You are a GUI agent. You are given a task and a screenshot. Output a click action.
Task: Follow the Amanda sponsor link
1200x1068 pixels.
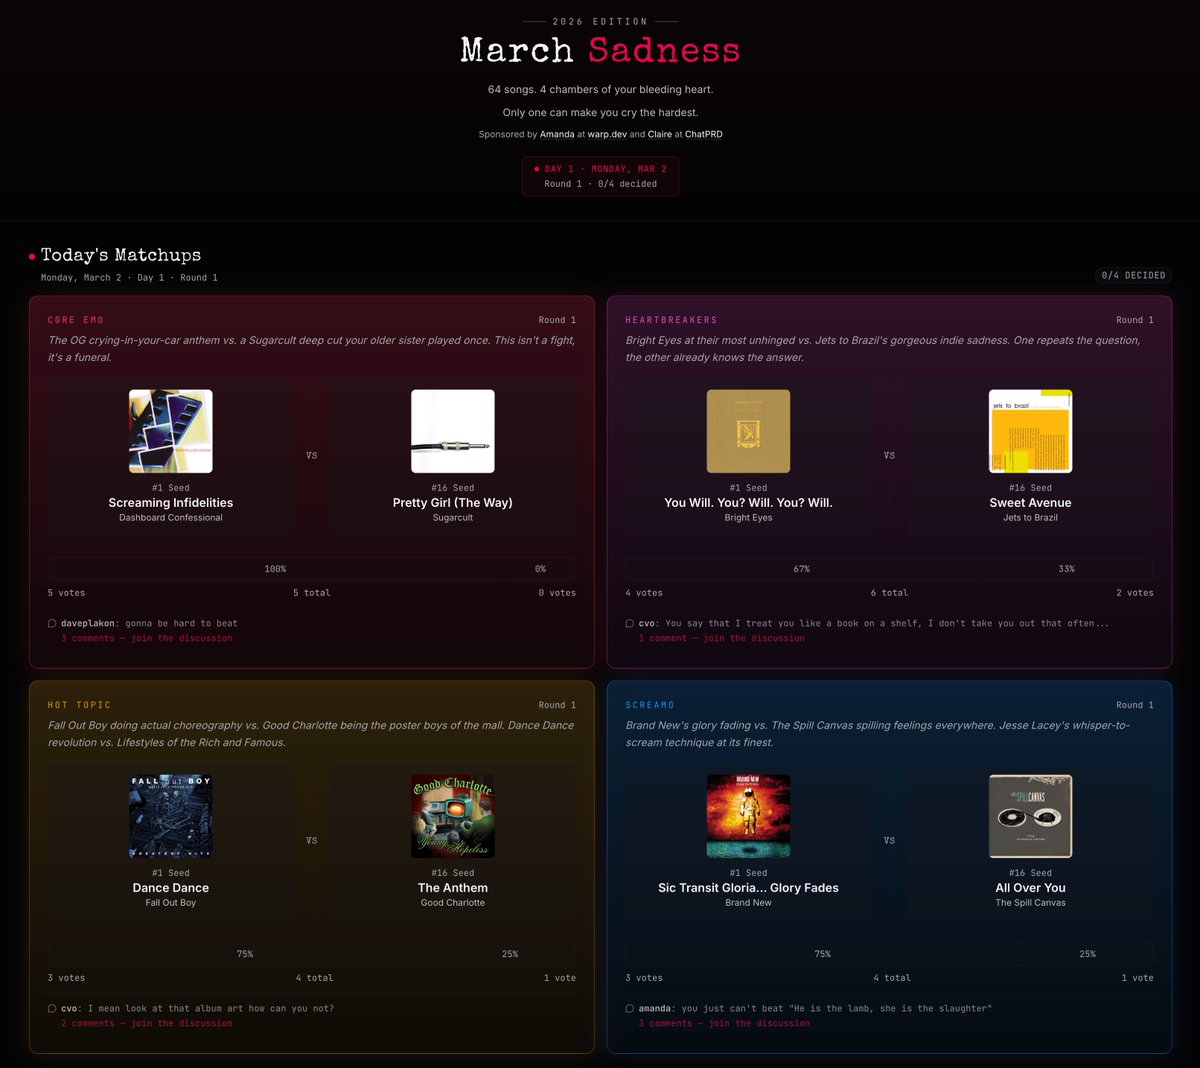click(x=557, y=134)
